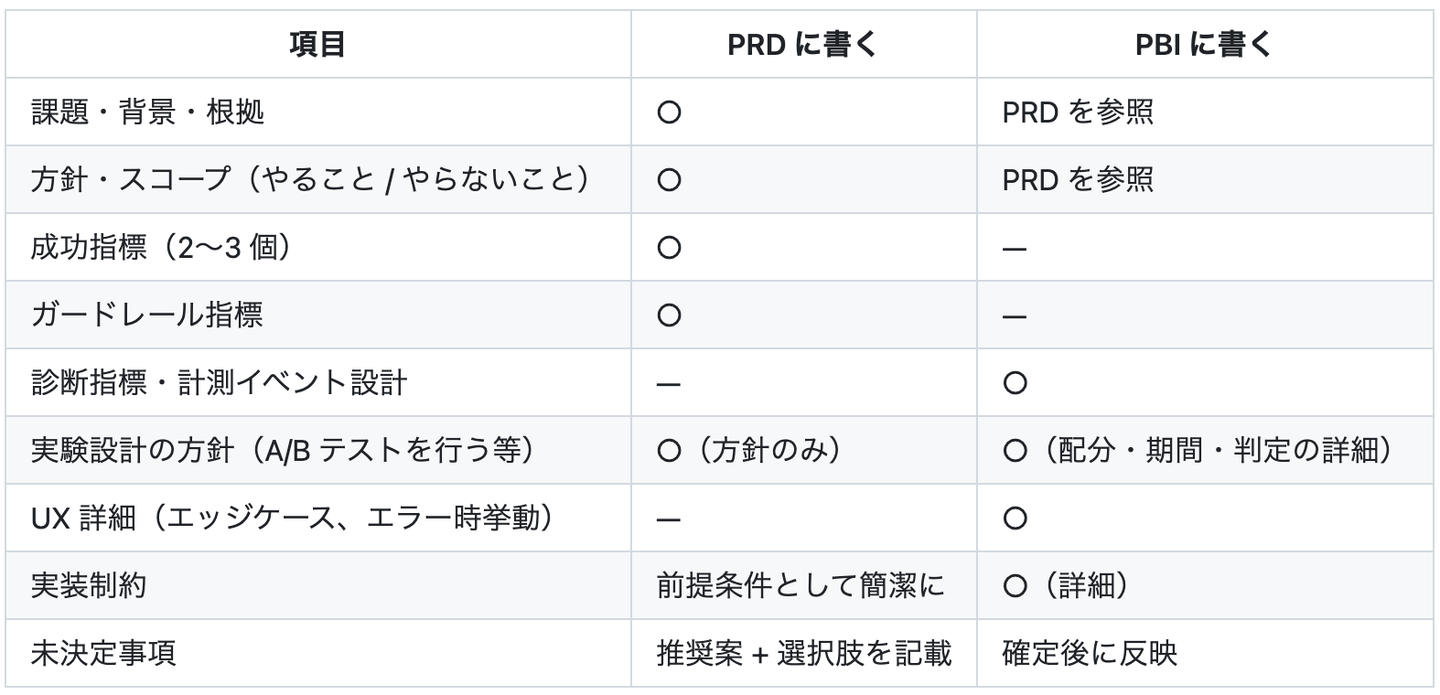Click the dash for UX 詳細 under PRD
The image size is (1440, 695).
coord(669,519)
